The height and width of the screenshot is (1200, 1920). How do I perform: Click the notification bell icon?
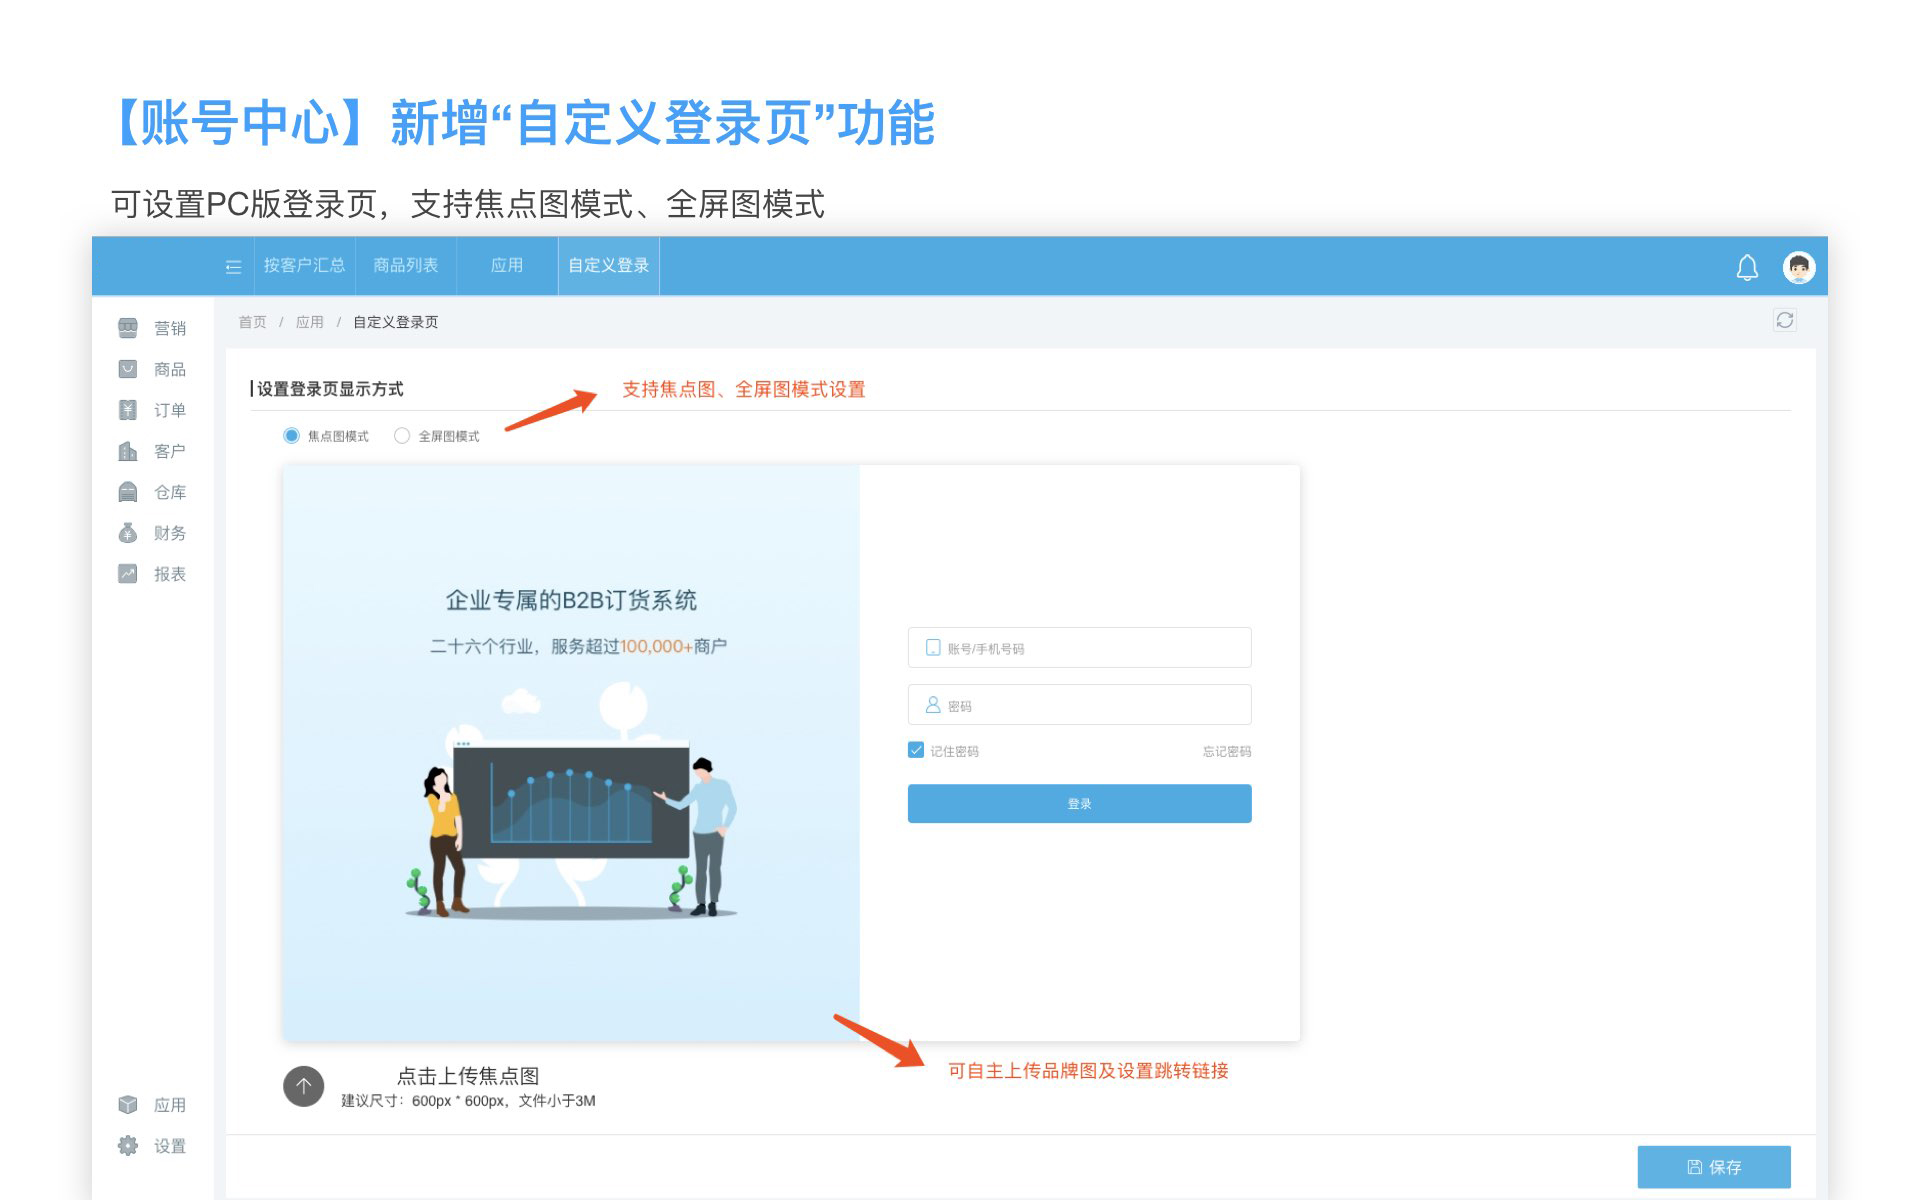tap(1746, 268)
